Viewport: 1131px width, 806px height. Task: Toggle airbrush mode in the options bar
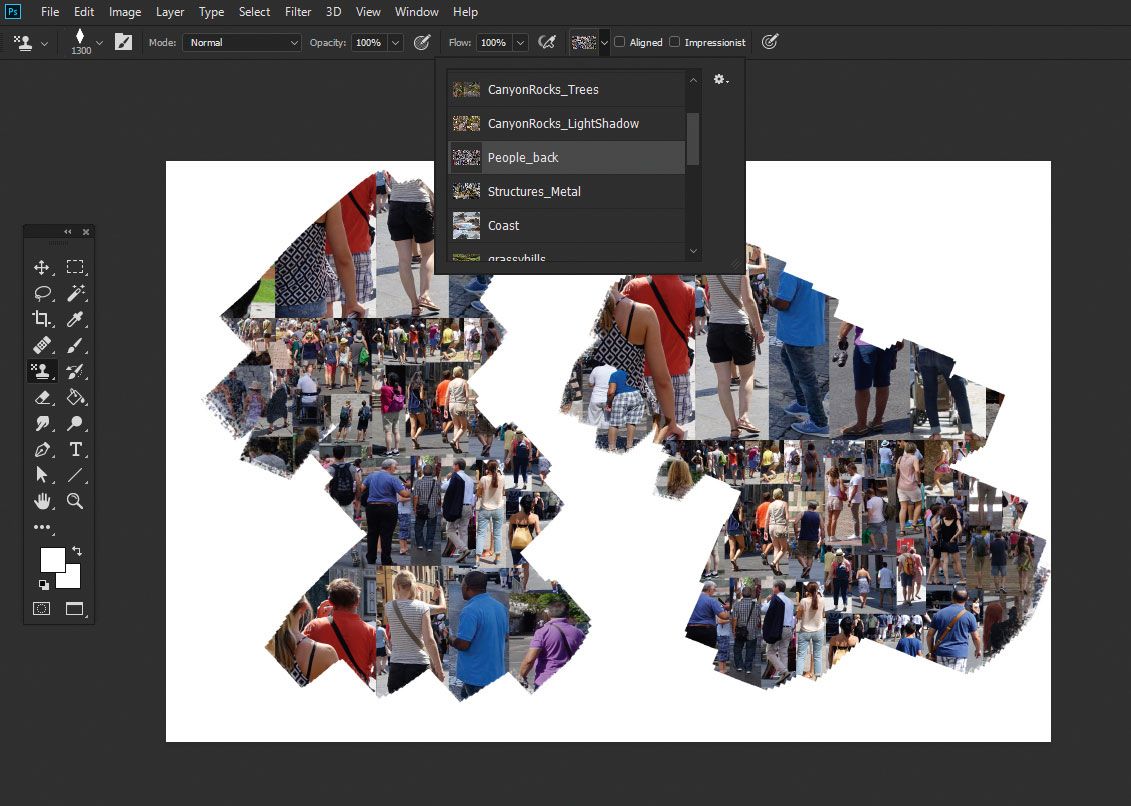[x=548, y=42]
